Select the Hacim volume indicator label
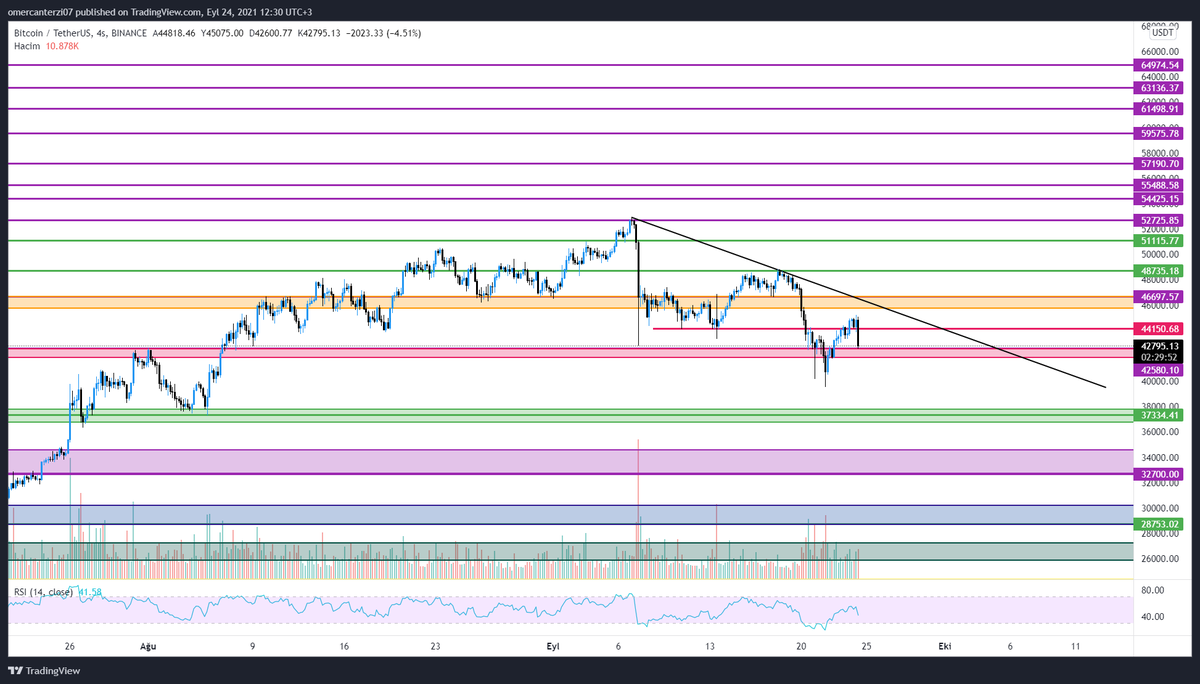The width and height of the screenshot is (1200, 684). (x=25, y=46)
